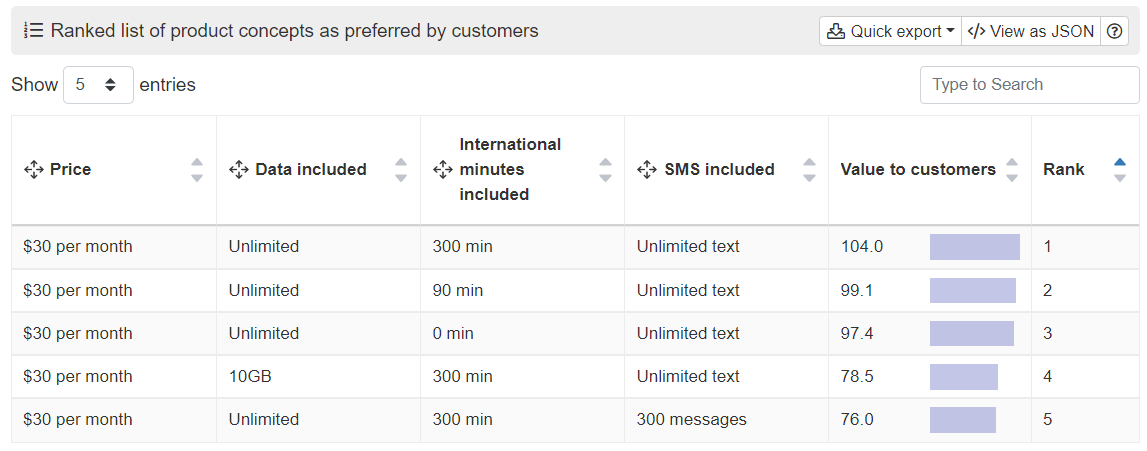Toggle sorting on SMS included column
1147x451 pixels.
pyautogui.click(x=809, y=170)
